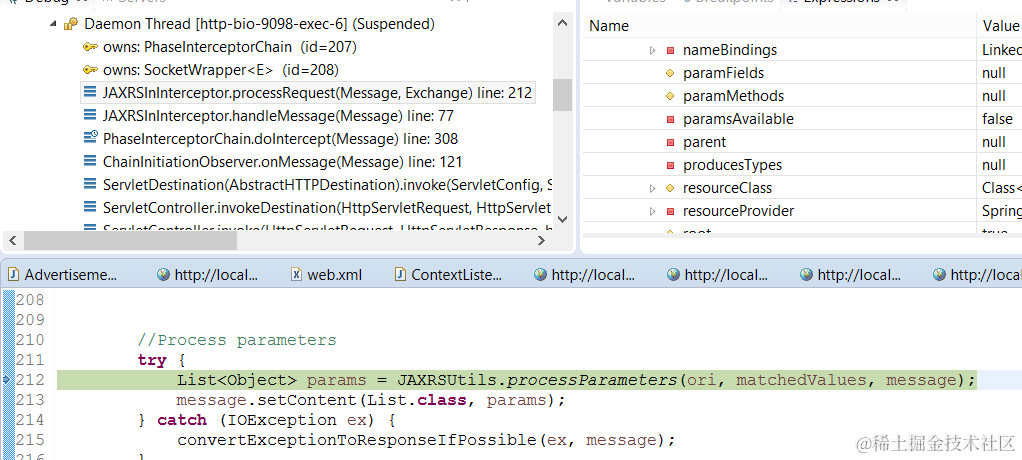Click red field icon beside parent
Image resolution: width=1022 pixels, height=460 pixels.
click(670, 142)
